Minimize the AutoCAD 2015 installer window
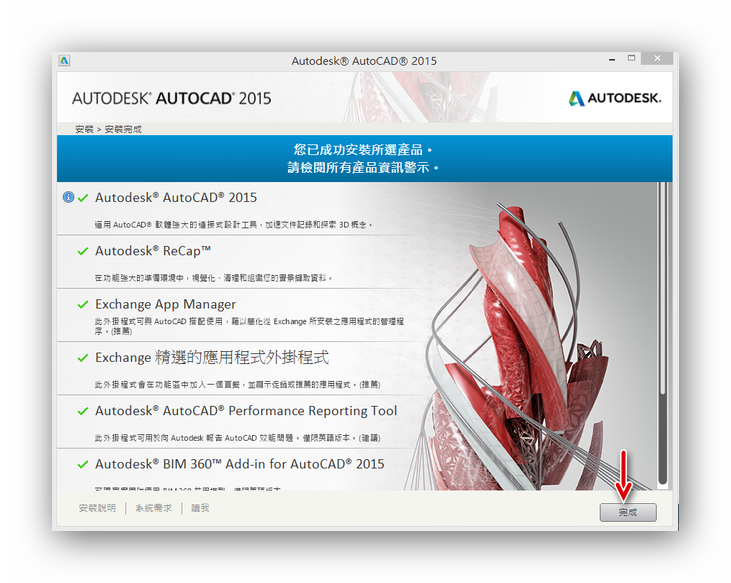This screenshot has height=583, width=731. (x=612, y=60)
